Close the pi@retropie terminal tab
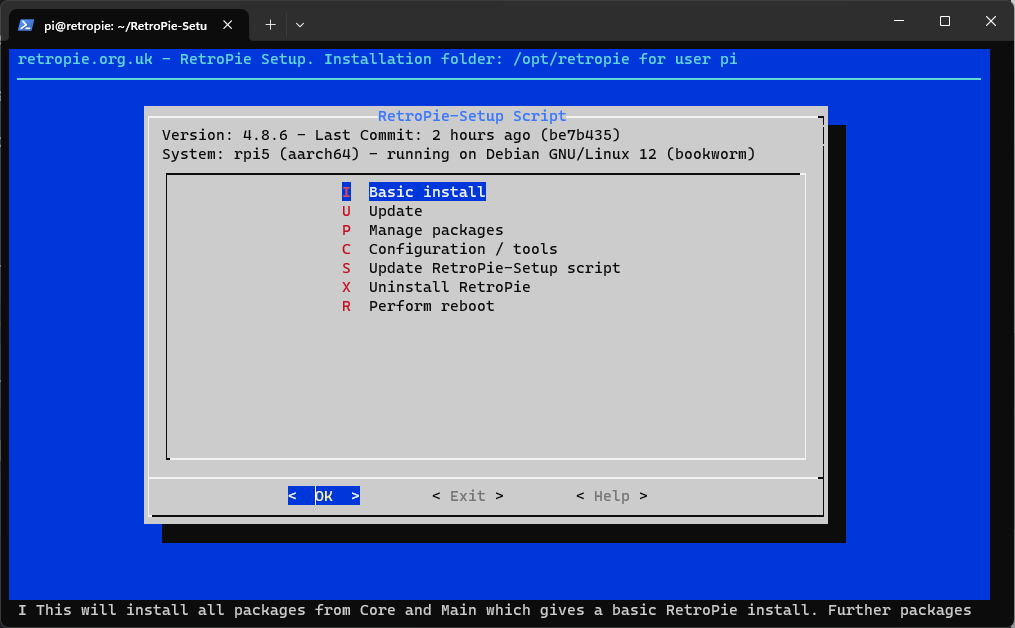Screen dimensions: 1015x628 coord(231,25)
